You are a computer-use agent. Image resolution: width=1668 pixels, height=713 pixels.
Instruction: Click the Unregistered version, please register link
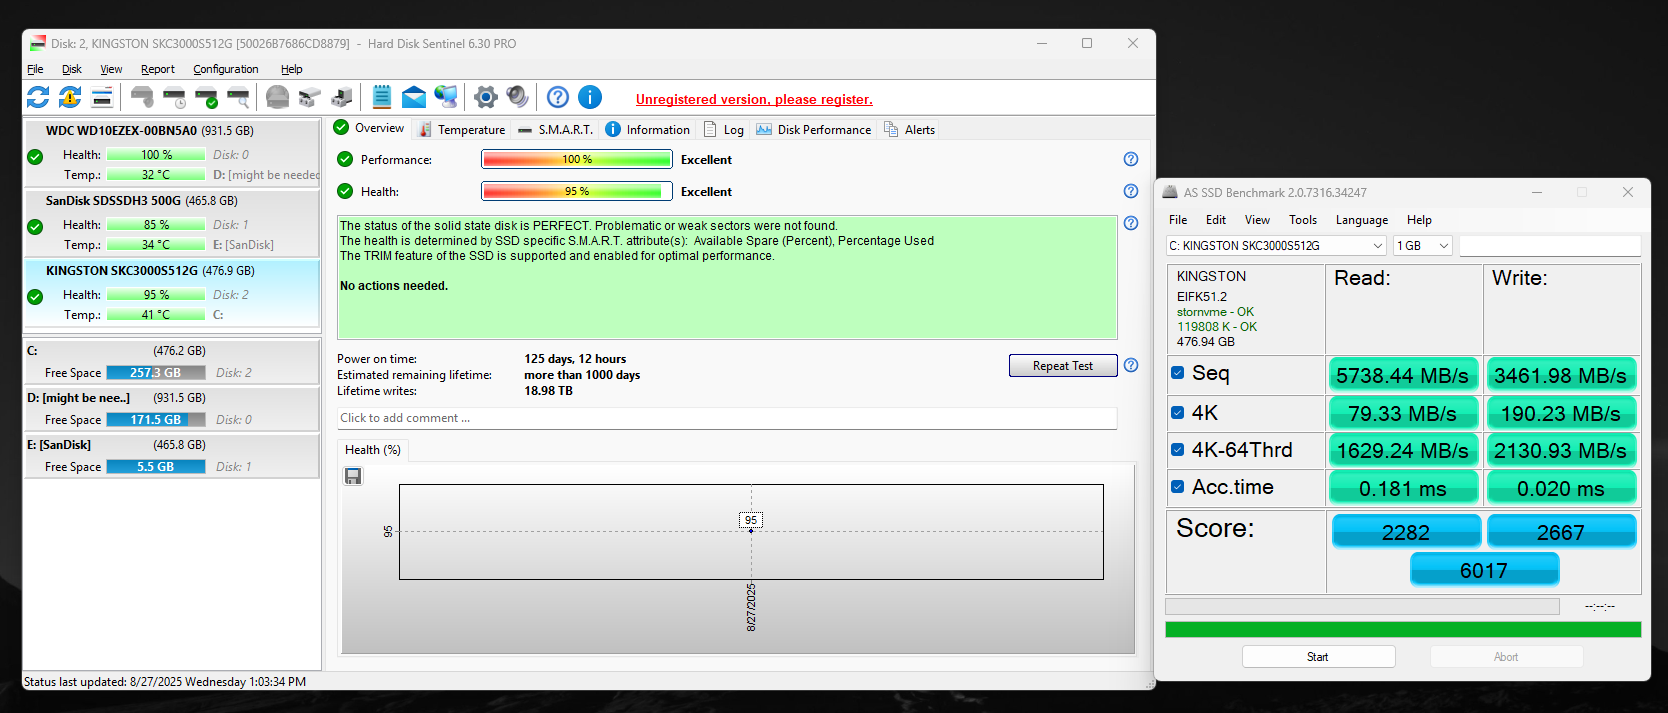[x=754, y=99]
